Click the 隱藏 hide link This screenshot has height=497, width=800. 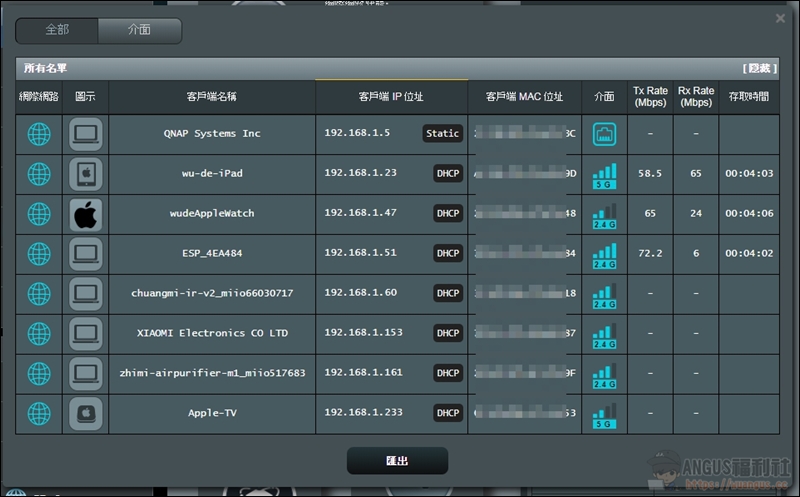[x=759, y=68]
